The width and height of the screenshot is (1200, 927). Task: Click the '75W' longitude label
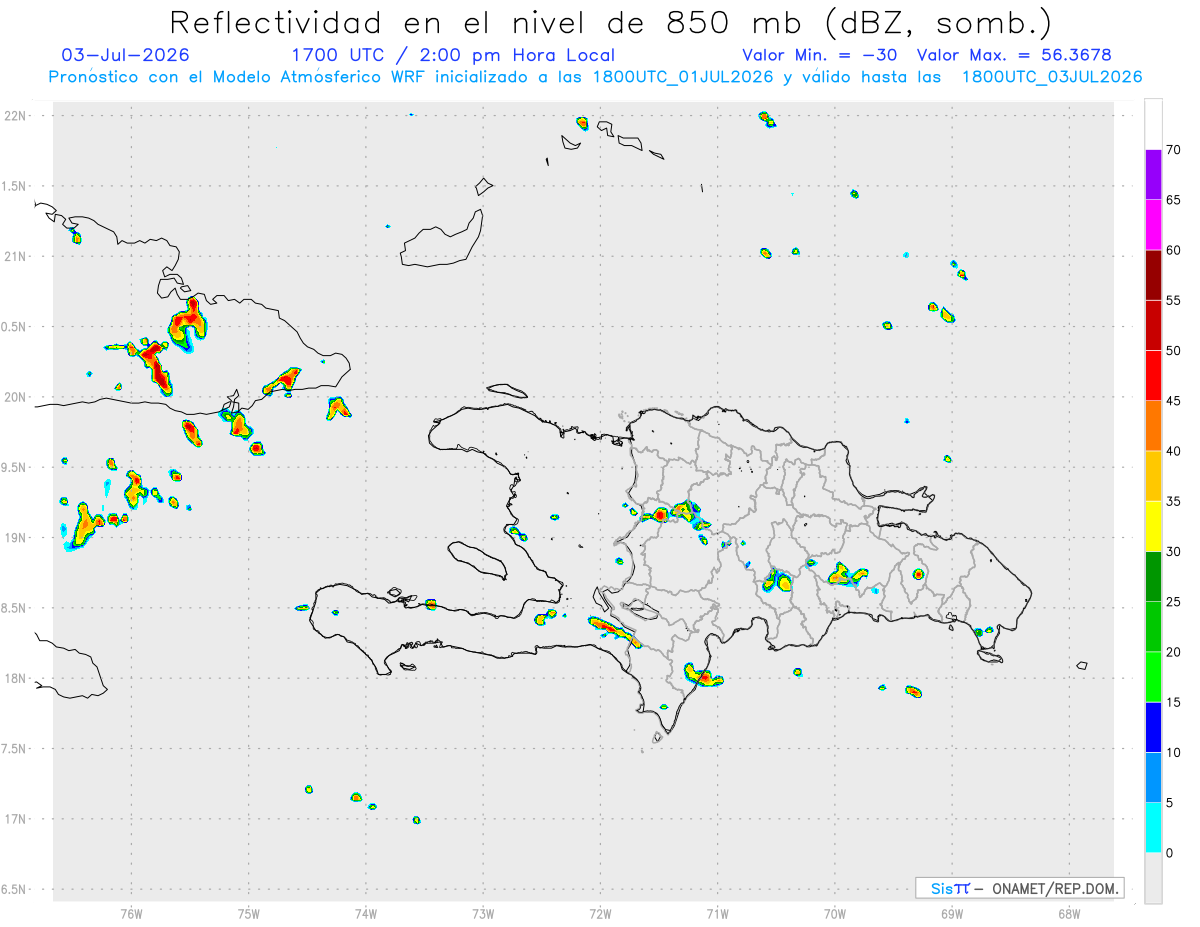[249, 914]
